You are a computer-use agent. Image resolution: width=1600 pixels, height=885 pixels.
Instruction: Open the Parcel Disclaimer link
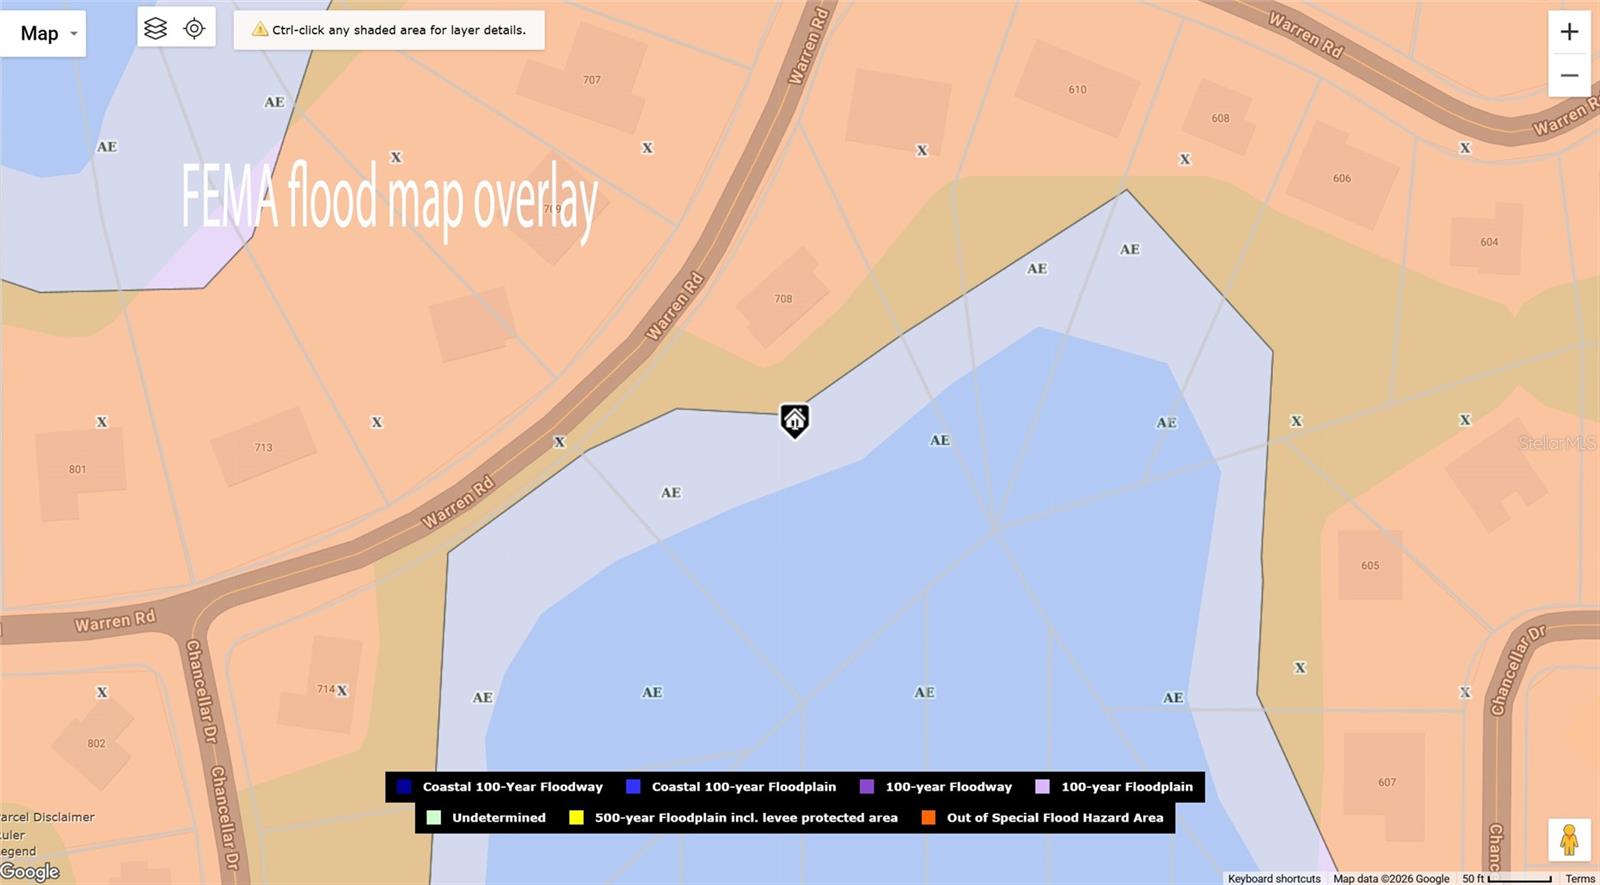click(48, 817)
